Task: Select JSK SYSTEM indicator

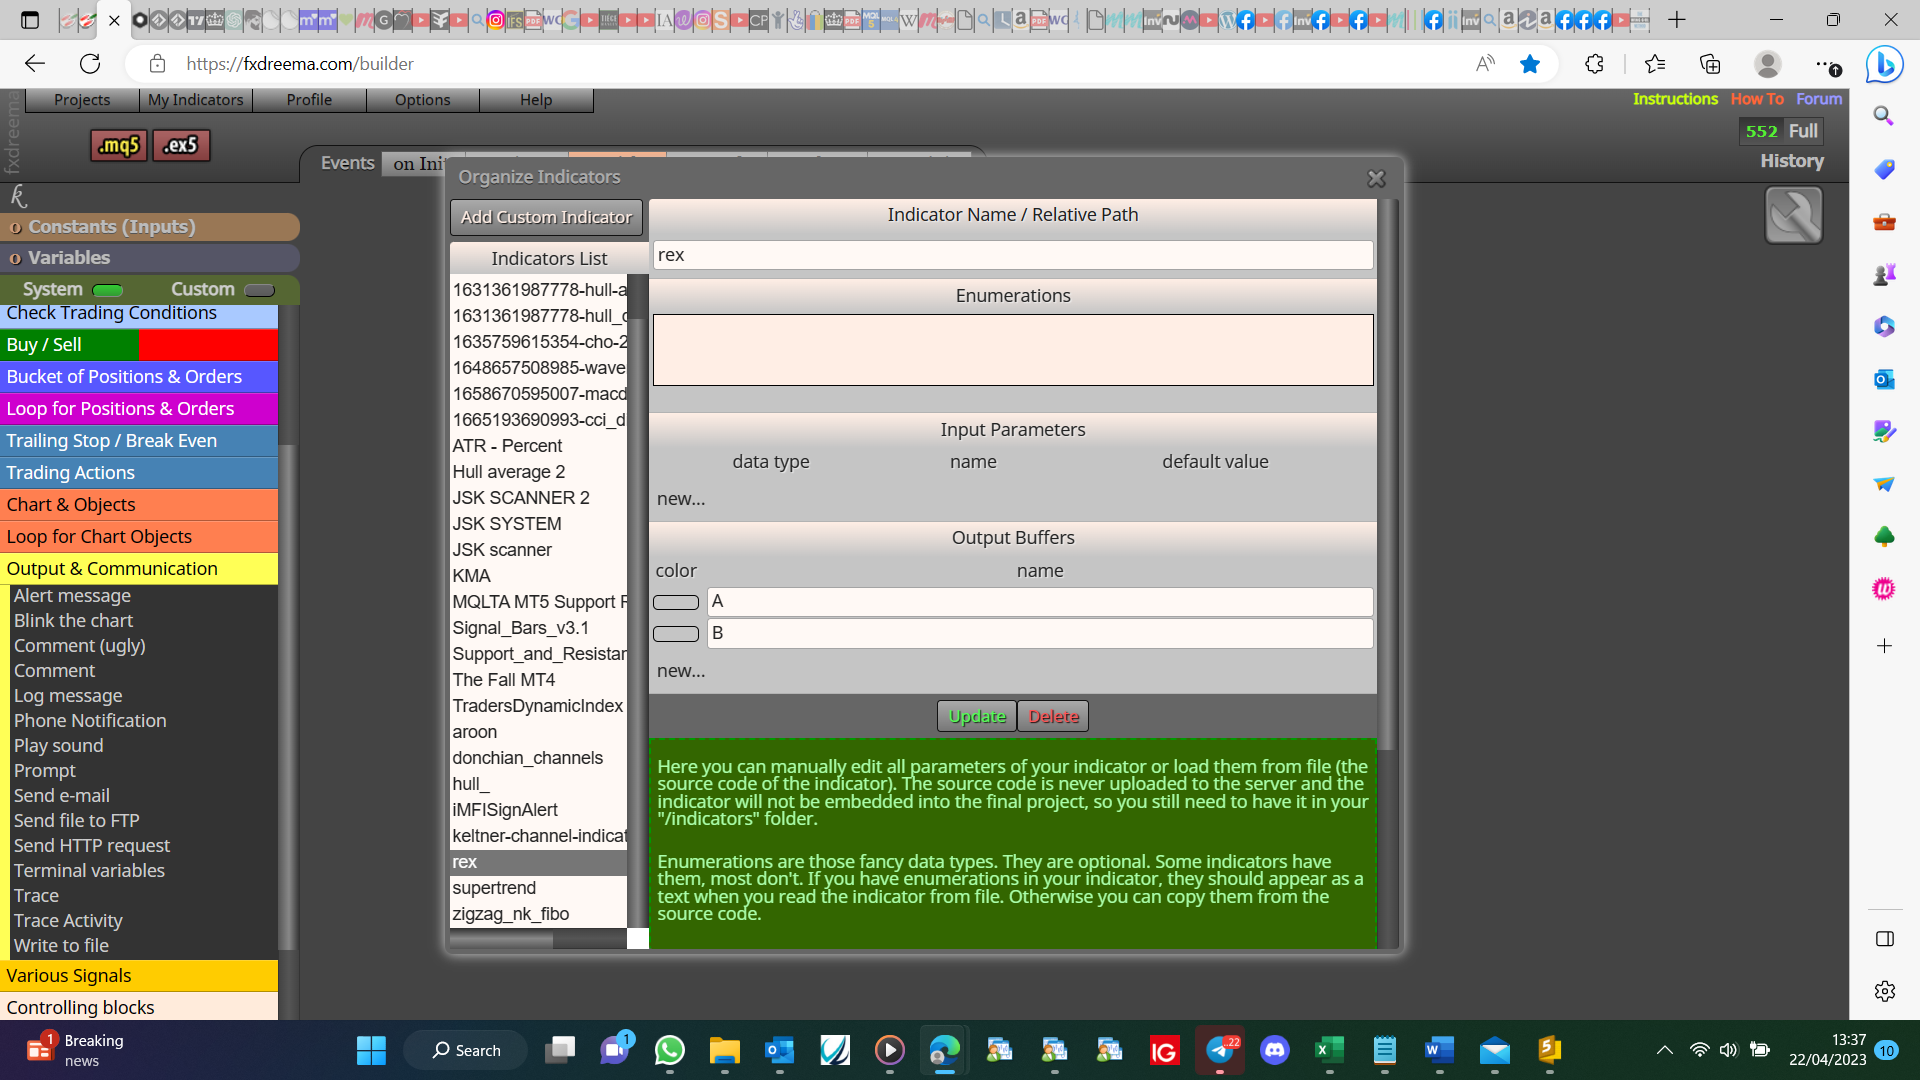Action: [538, 524]
